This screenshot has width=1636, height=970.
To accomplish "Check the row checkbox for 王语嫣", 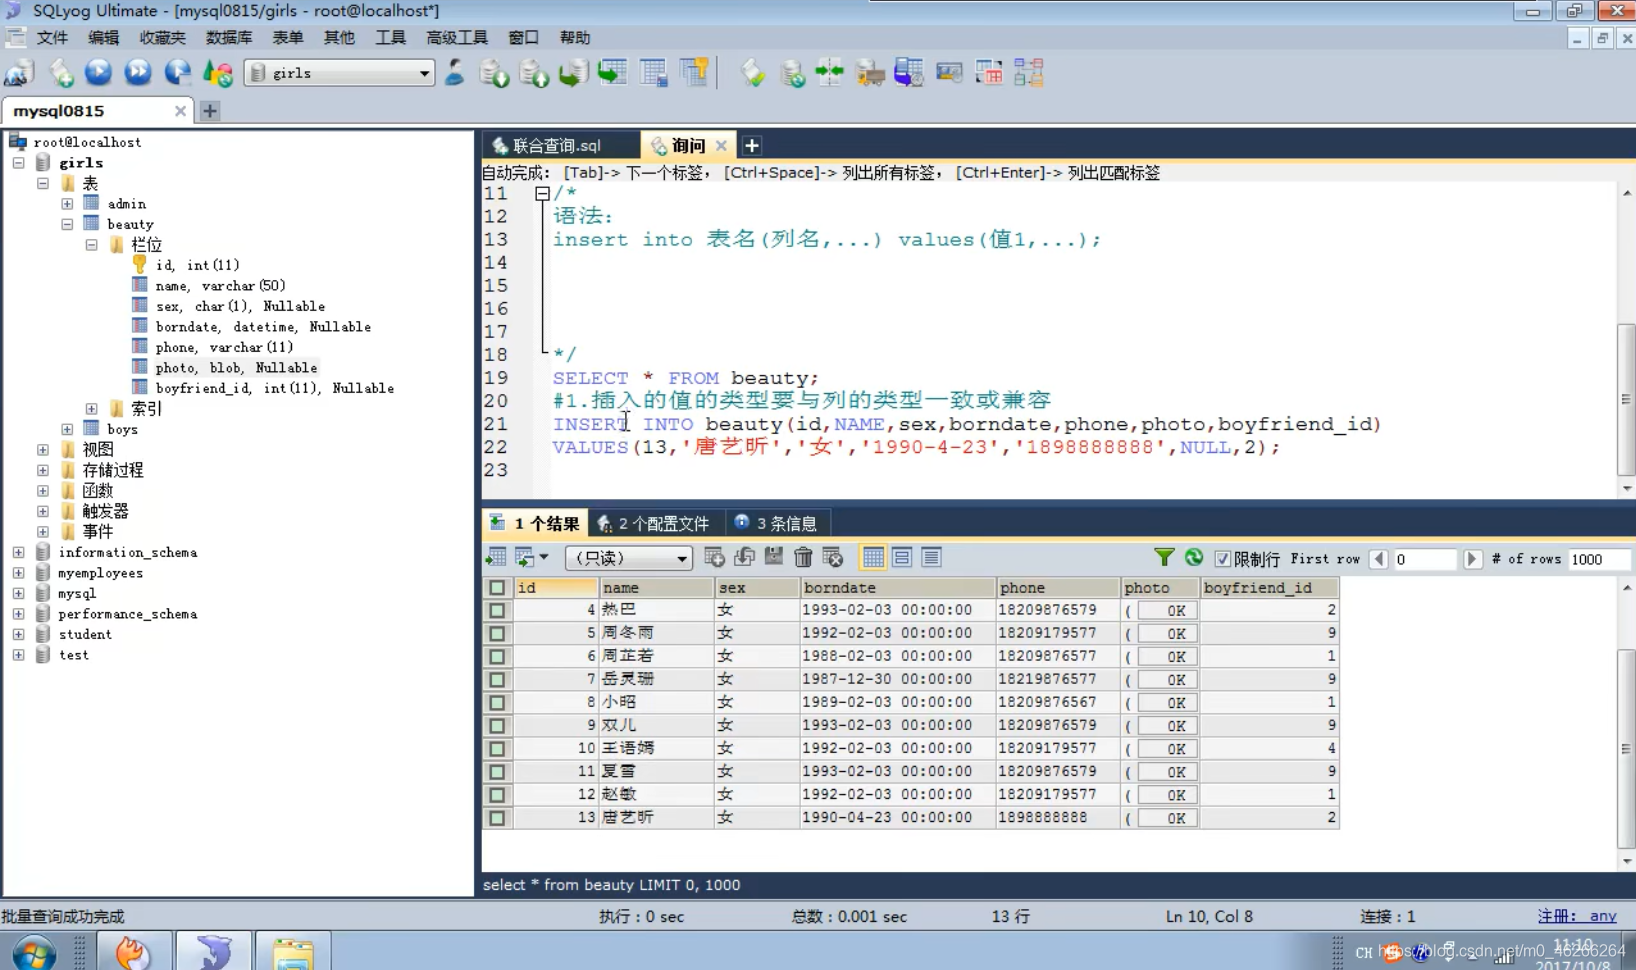I will 497,748.
